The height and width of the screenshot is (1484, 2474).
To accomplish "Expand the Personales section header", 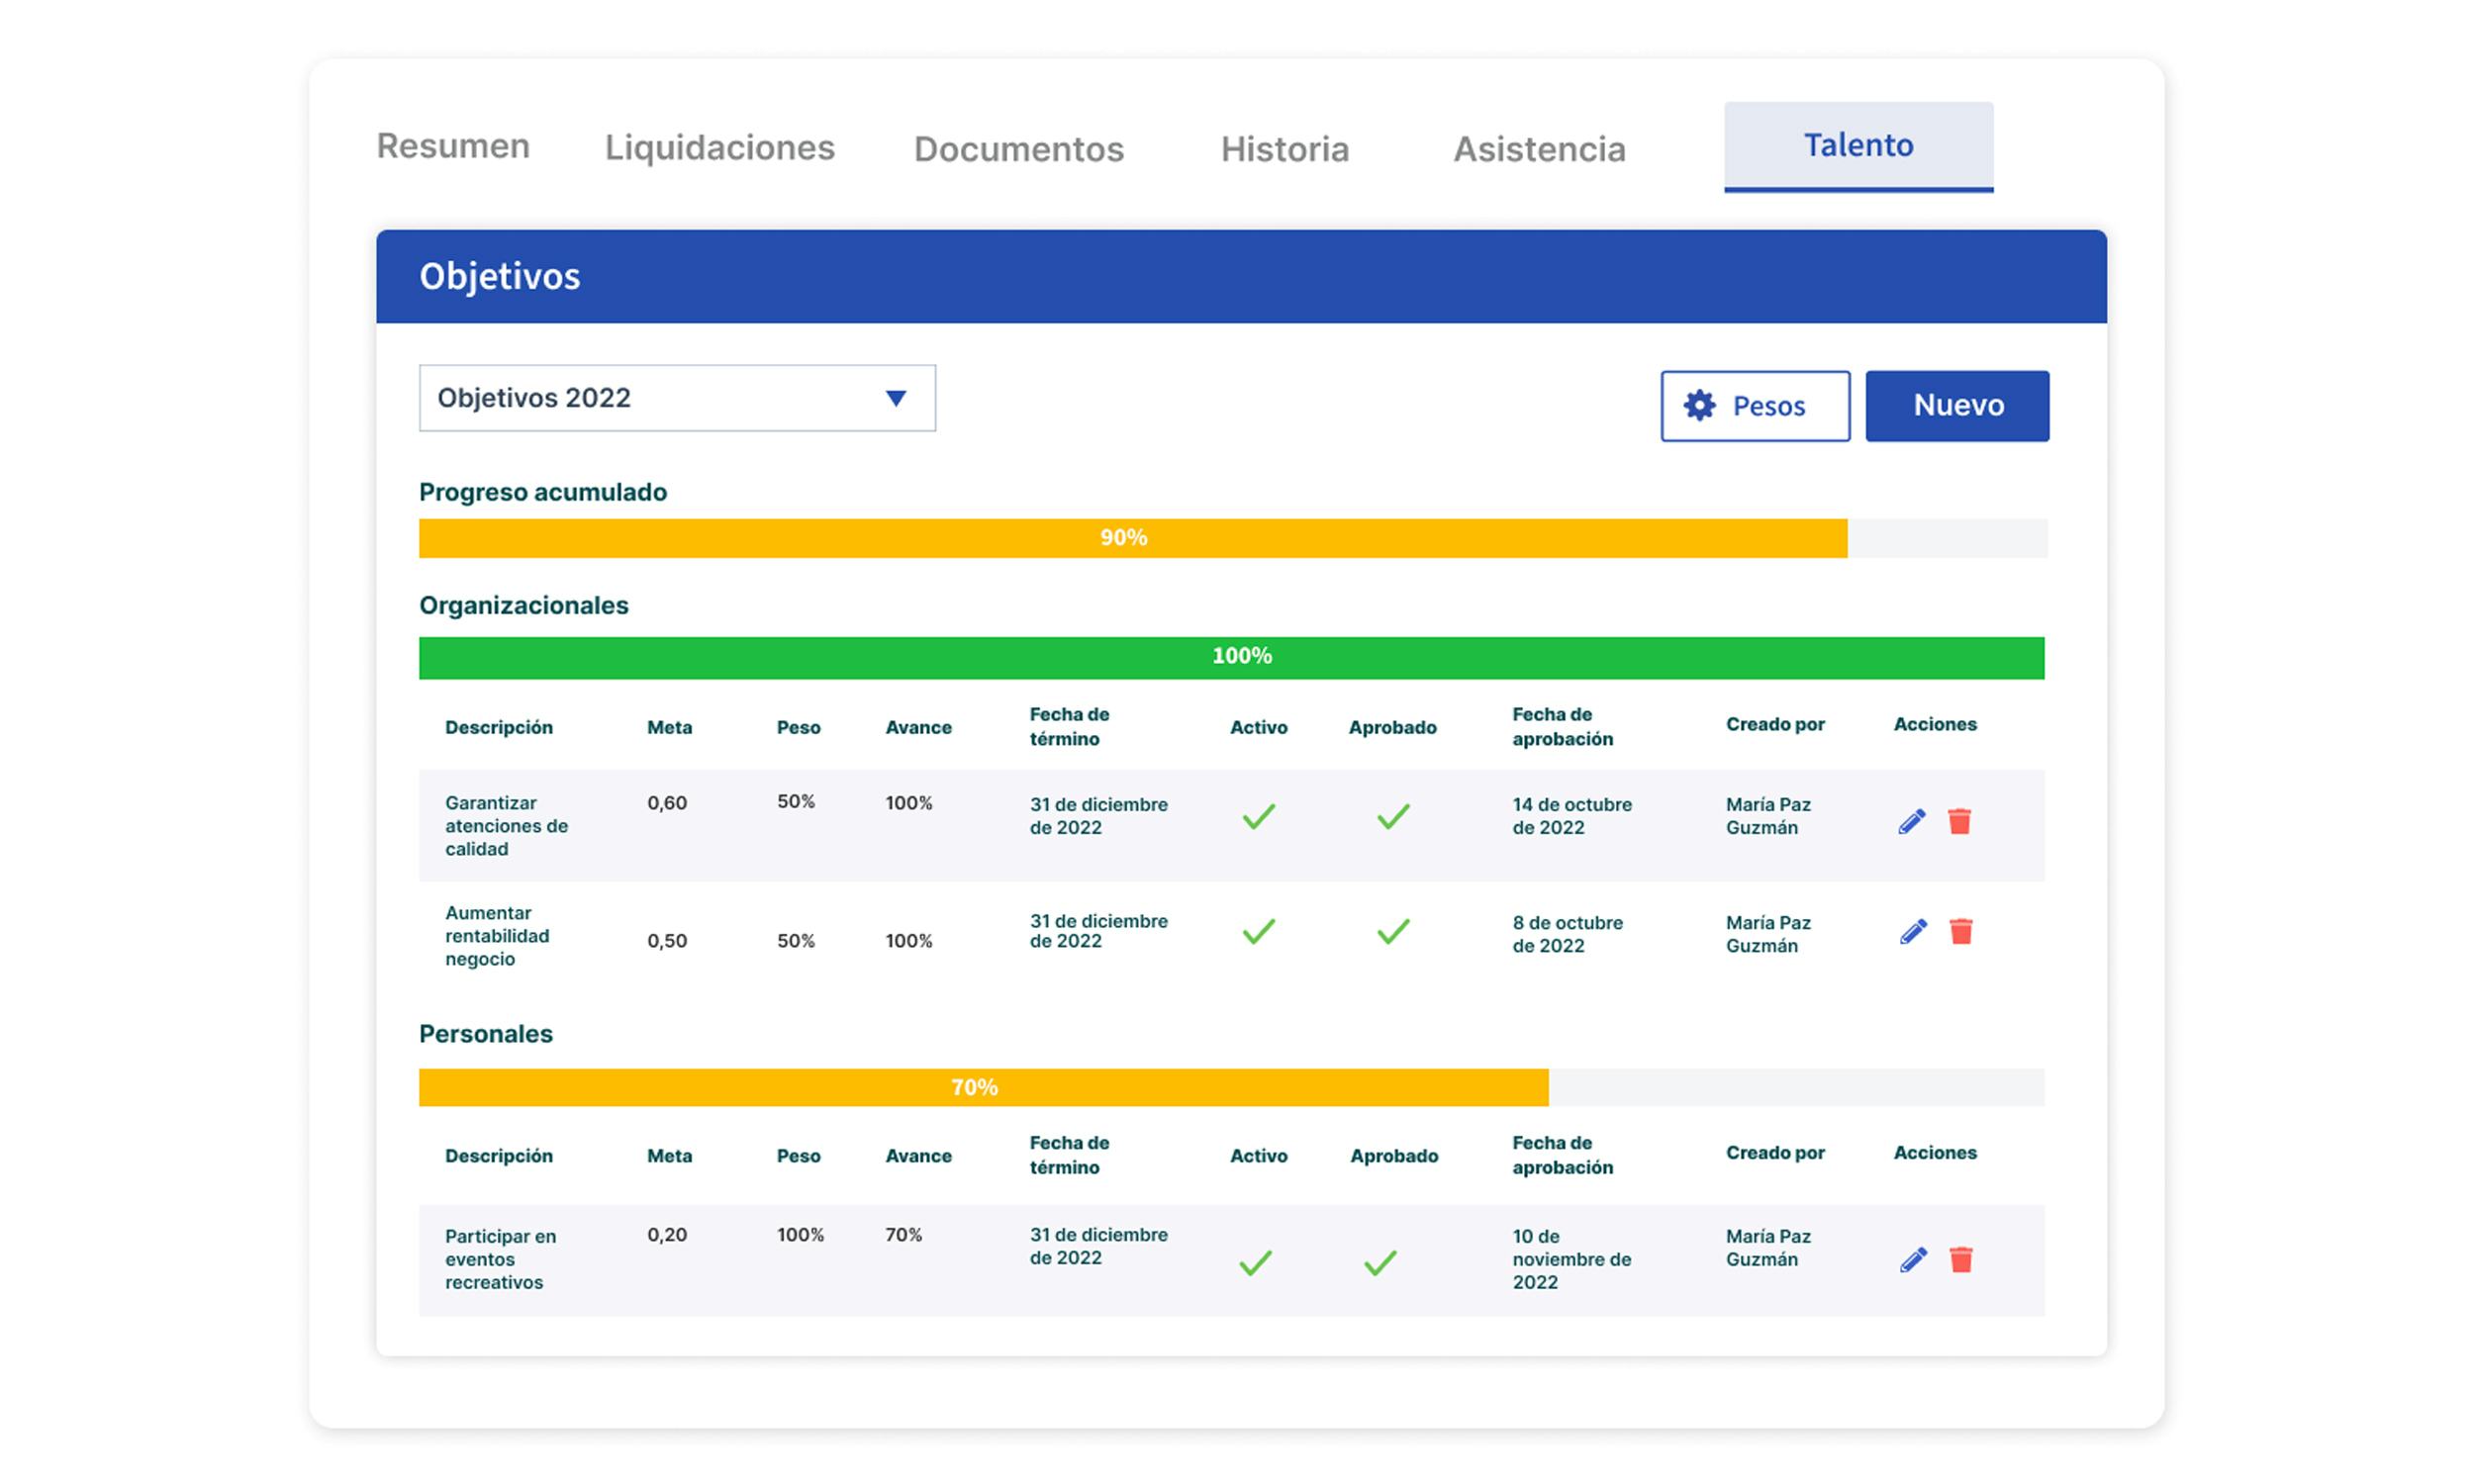I will (486, 1034).
